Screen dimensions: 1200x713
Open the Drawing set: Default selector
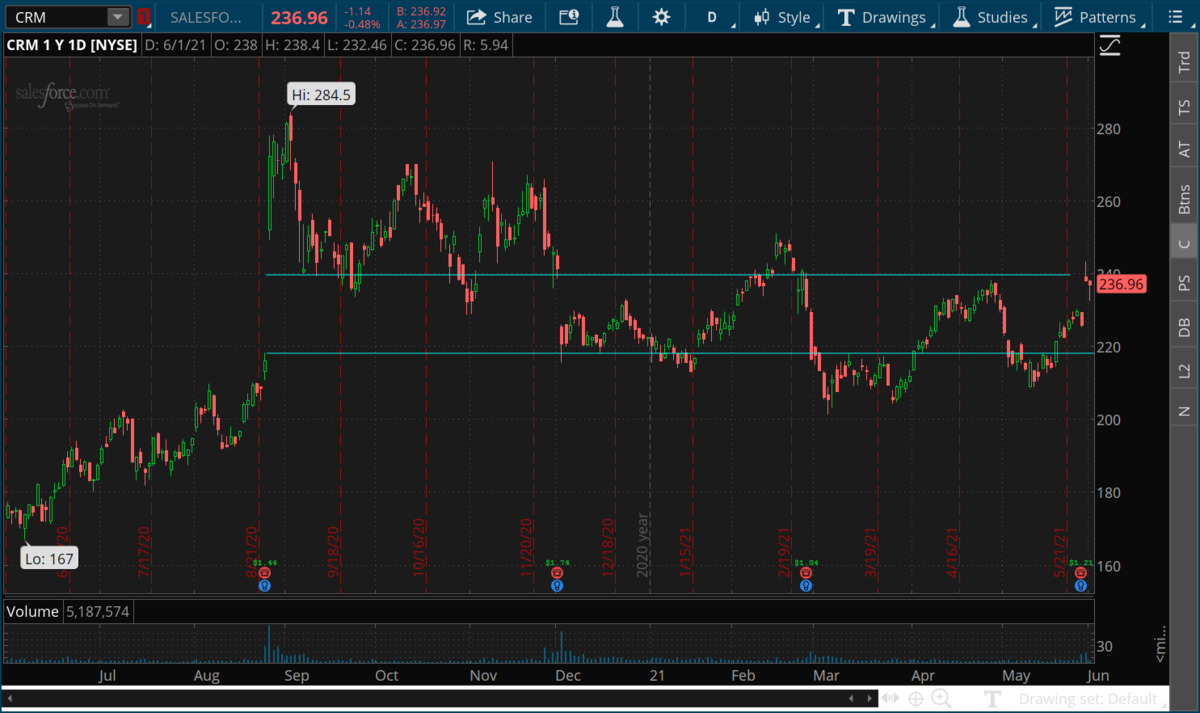pos(1093,699)
